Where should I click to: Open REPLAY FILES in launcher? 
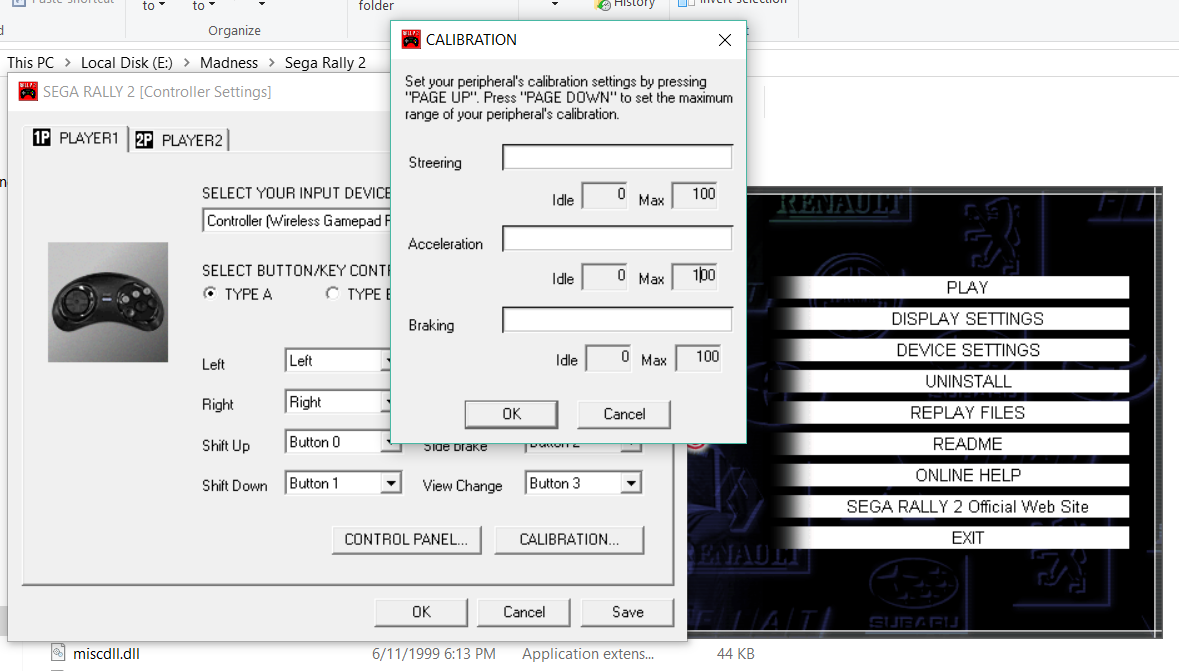967,412
